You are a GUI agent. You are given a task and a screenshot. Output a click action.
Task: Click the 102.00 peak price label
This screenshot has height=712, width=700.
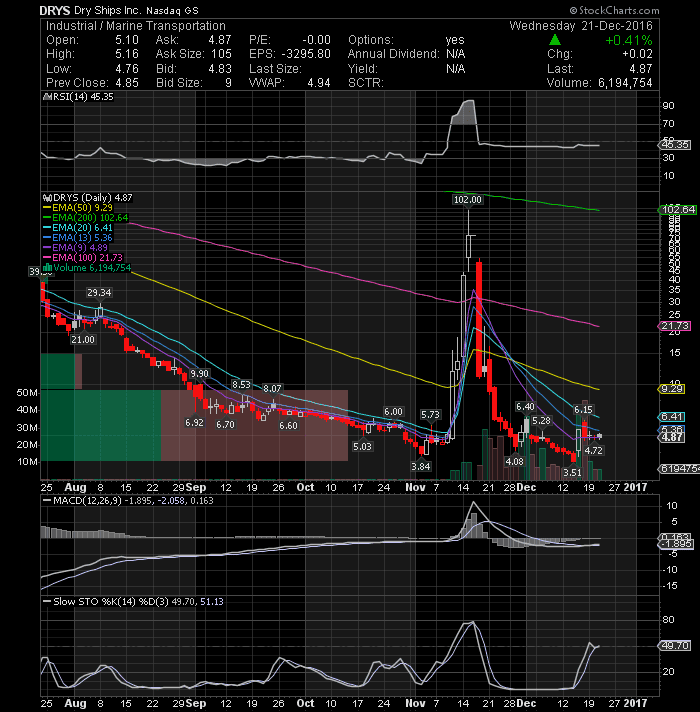468,200
